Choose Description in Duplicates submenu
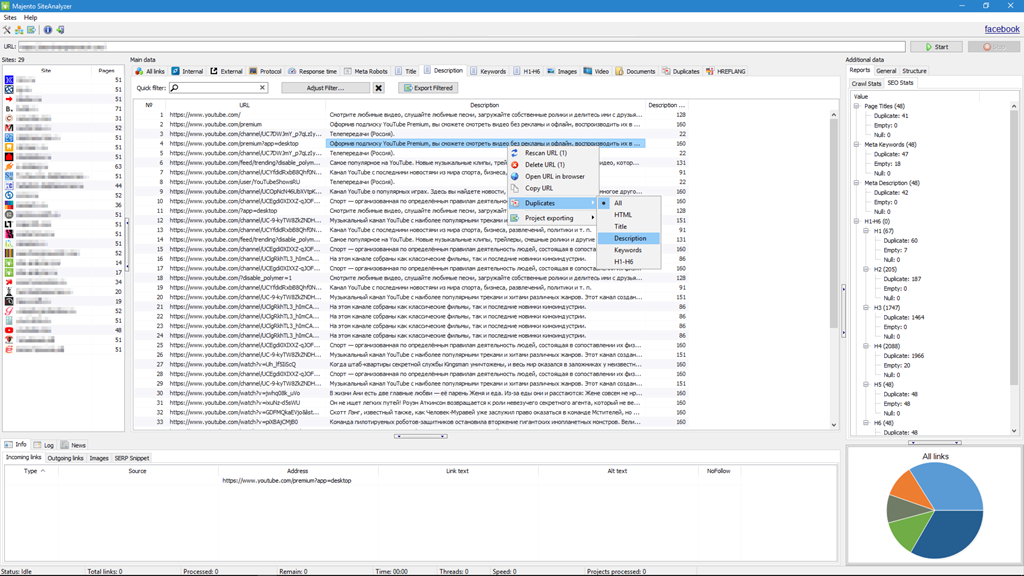1024x576 pixels. click(629, 238)
